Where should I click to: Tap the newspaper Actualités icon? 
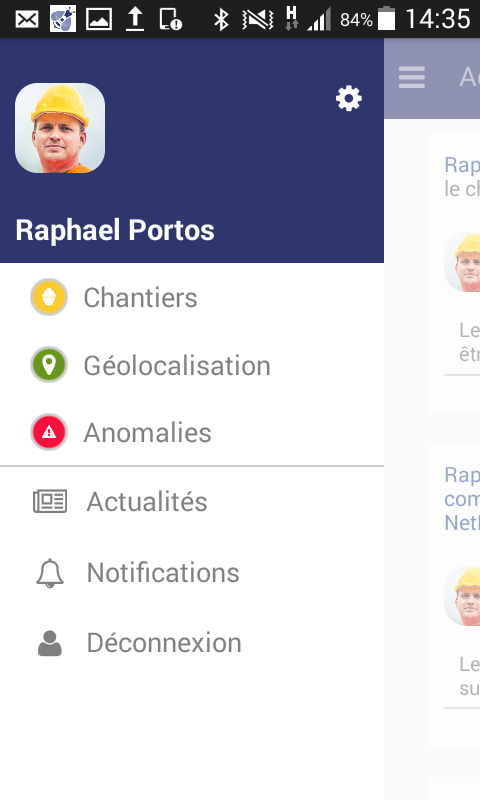tap(50, 501)
